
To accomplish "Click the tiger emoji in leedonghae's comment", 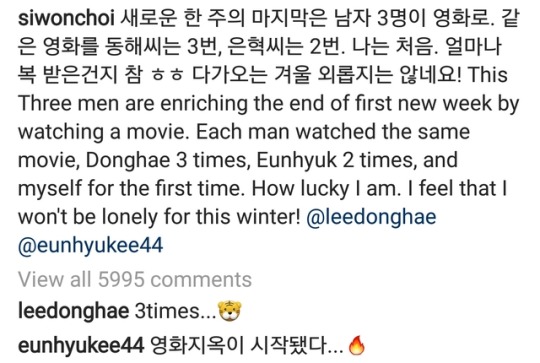I will tap(230, 311).
